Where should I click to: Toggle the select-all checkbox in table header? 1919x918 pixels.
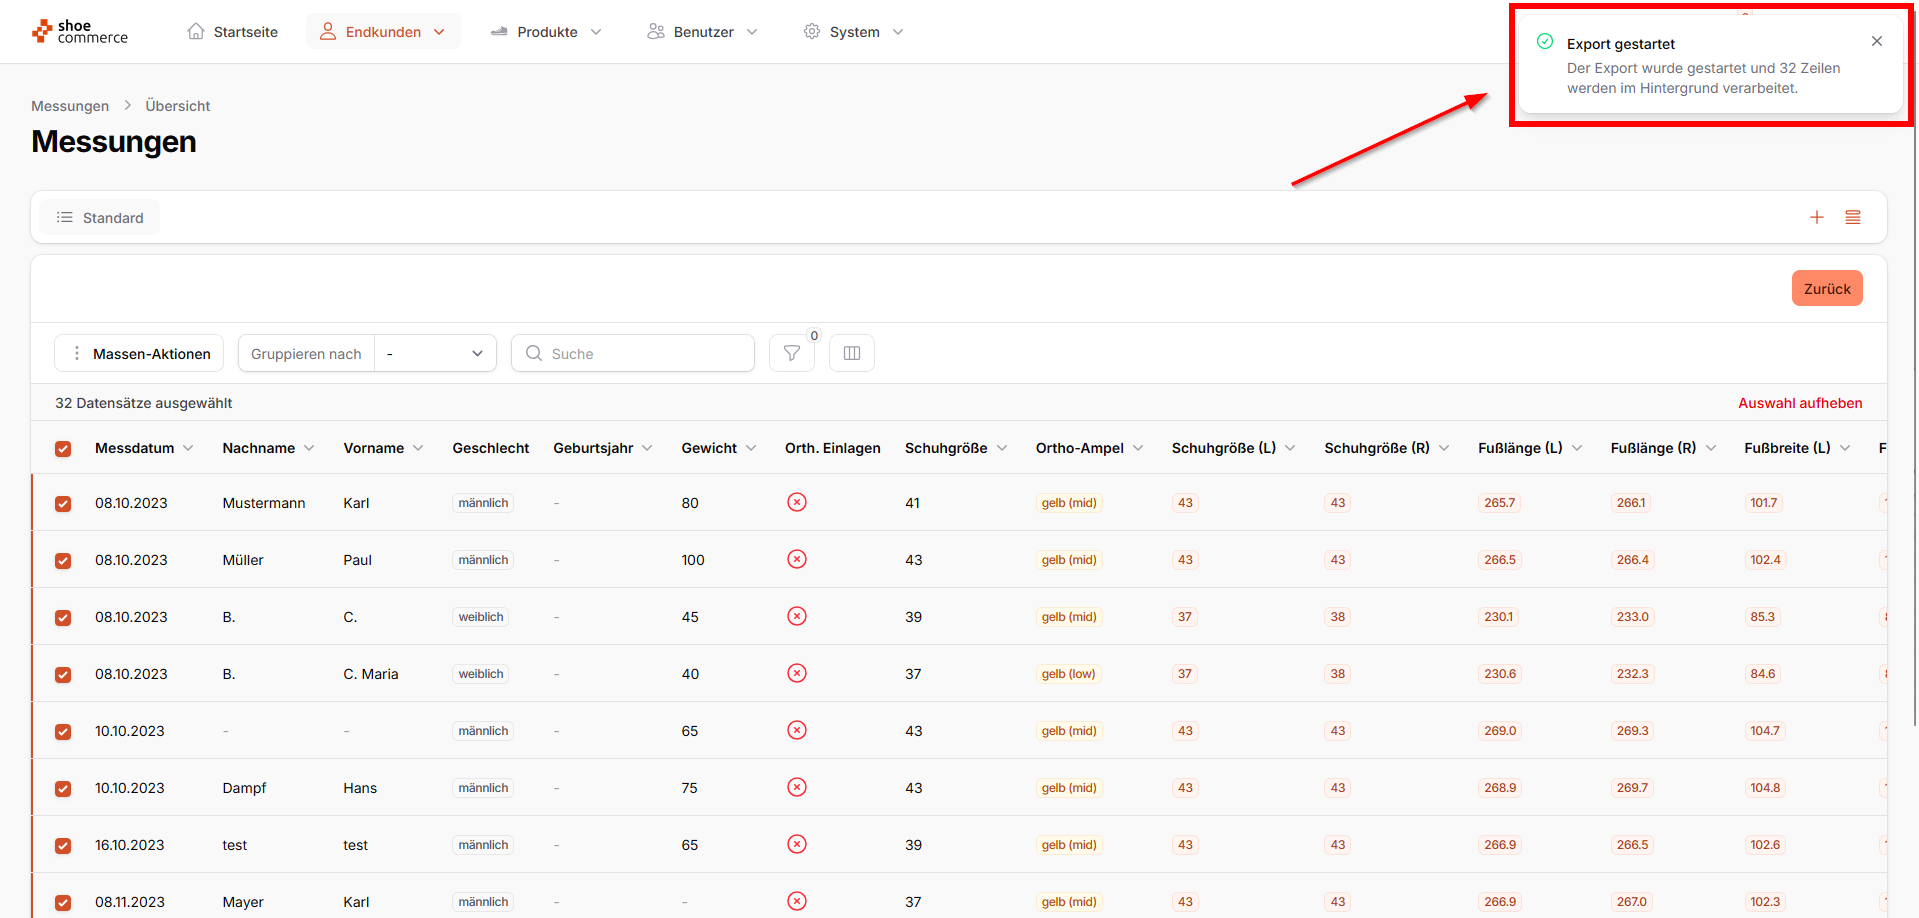tap(63, 449)
